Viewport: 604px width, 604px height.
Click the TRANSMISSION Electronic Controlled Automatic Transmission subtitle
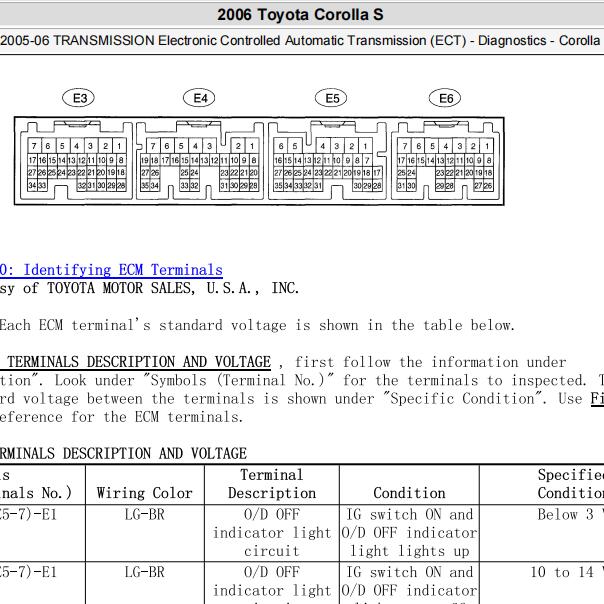[300, 40]
